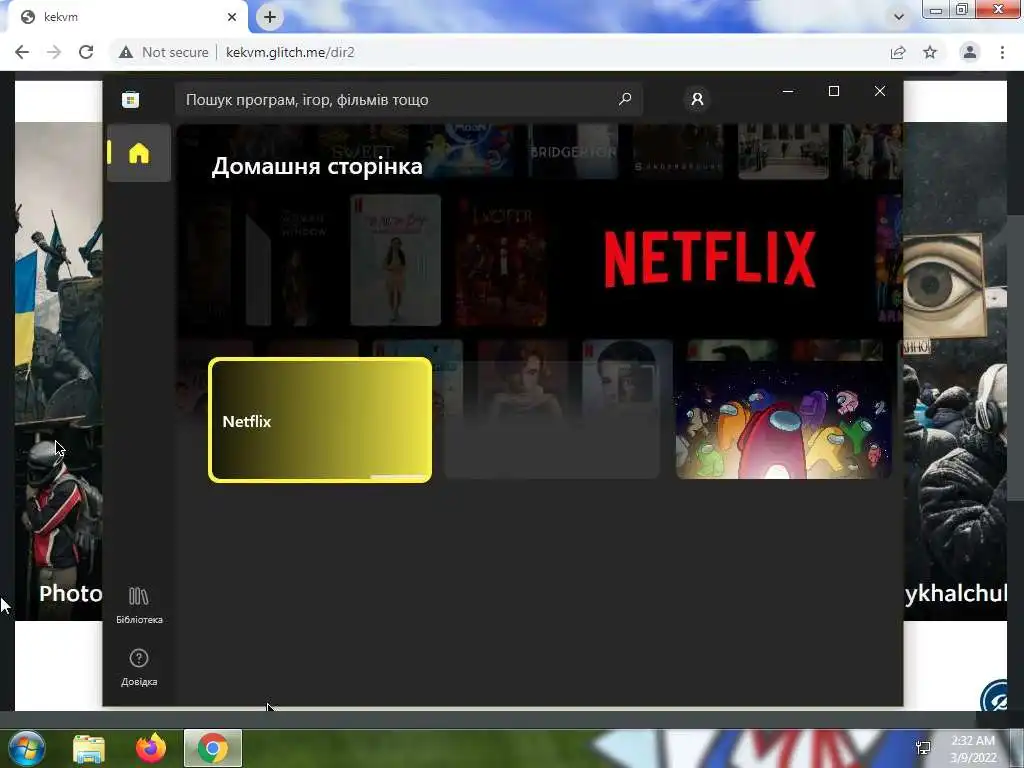1024x768 pixels.
Task: Close the Store window
Action: click(880, 91)
